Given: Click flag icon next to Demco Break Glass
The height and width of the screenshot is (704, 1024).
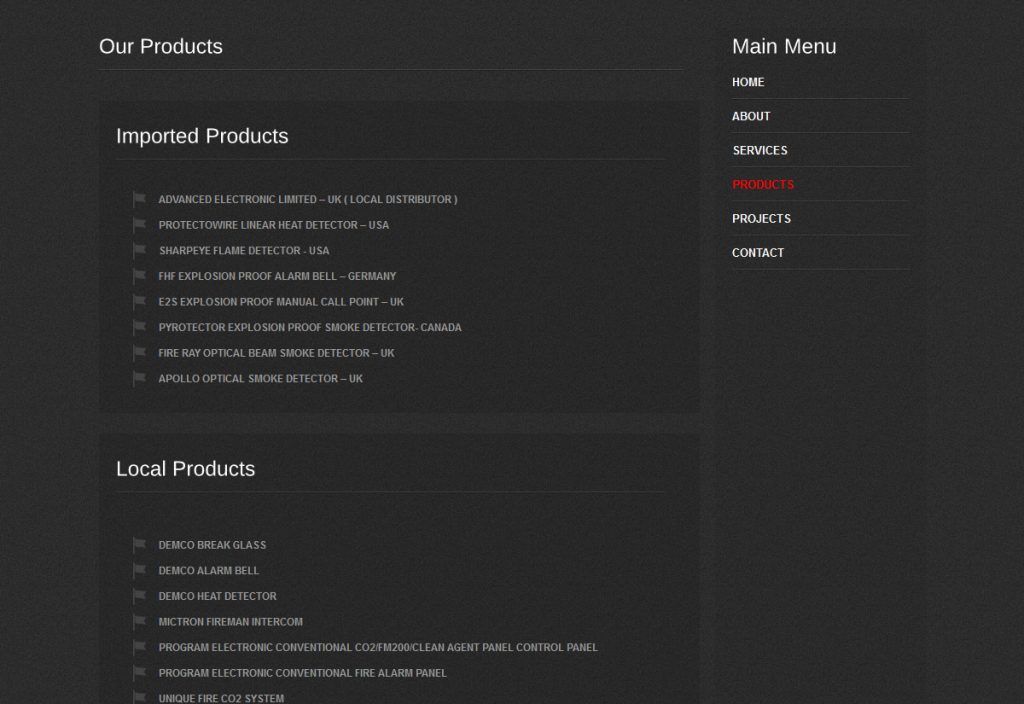Looking at the screenshot, I should [140, 545].
